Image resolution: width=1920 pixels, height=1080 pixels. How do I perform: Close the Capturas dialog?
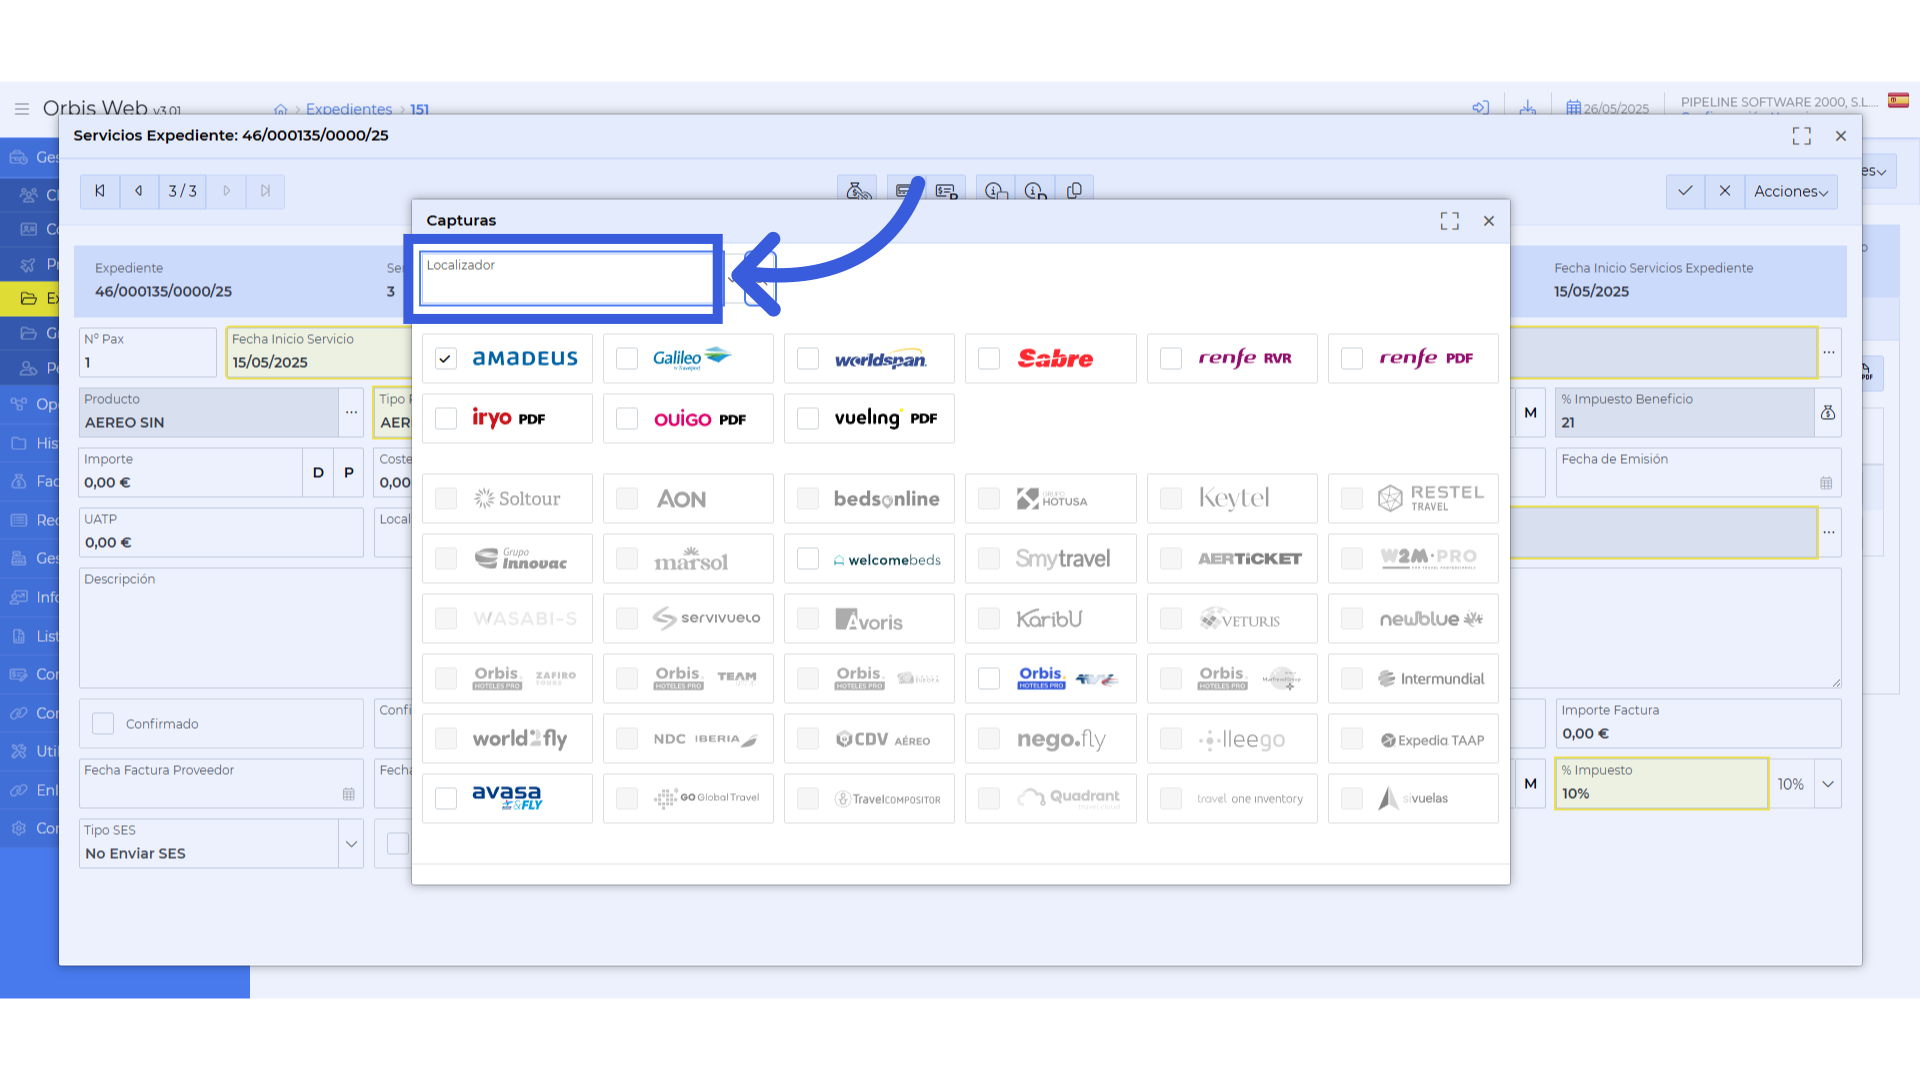[1489, 221]
